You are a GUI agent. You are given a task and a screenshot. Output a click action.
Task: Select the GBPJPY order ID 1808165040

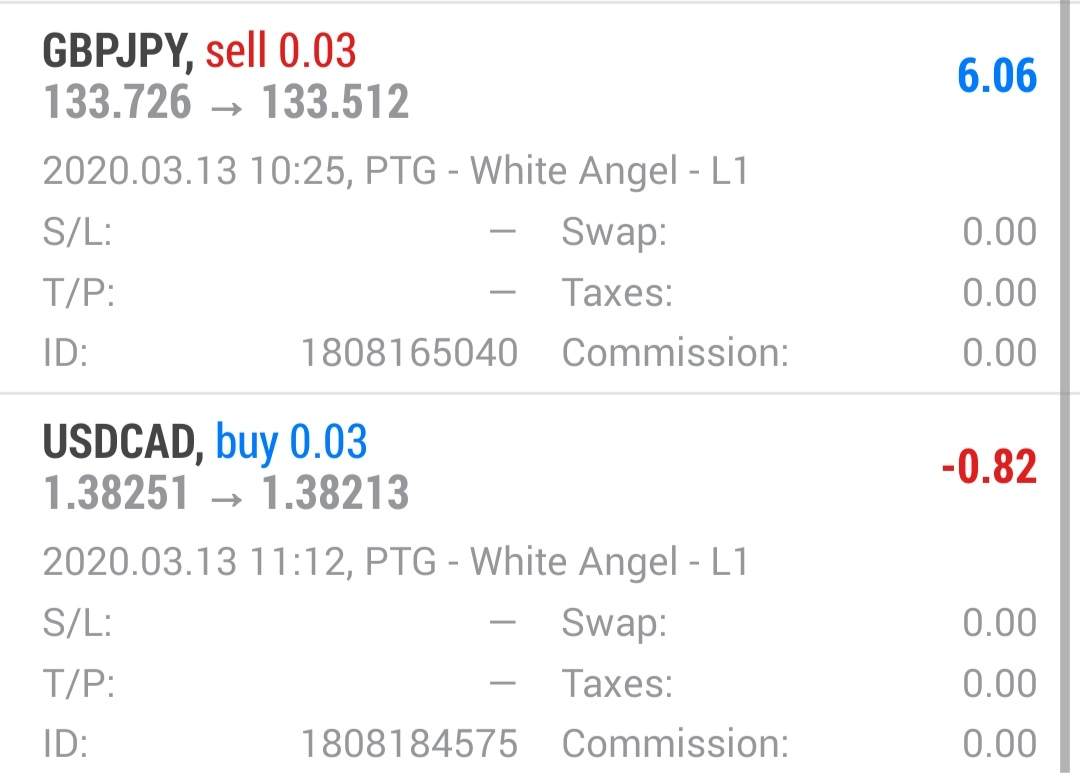coord(410,353)
